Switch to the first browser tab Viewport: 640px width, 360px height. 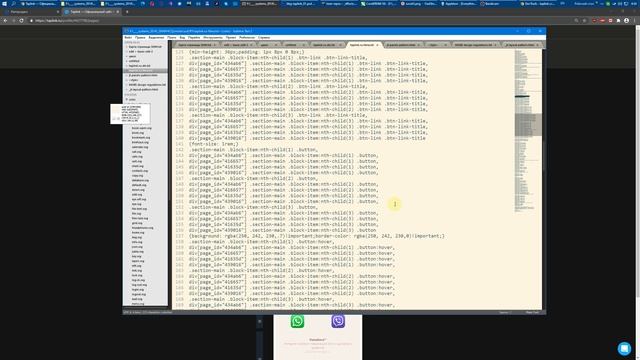click(x=31, y=12)
